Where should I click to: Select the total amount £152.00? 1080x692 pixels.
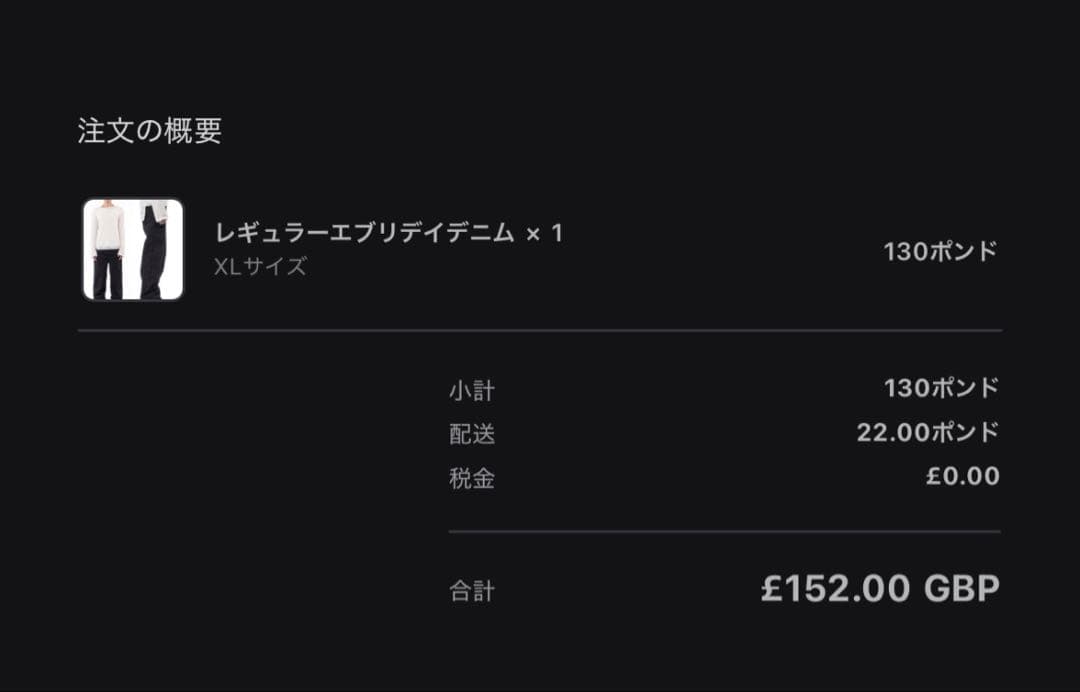(x=835, y=588)
